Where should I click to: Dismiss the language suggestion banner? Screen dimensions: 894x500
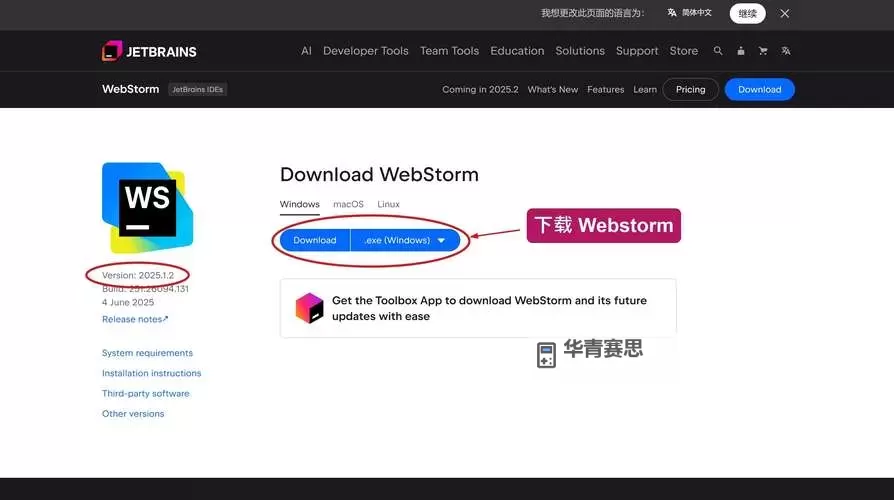[x=785, y=13]
